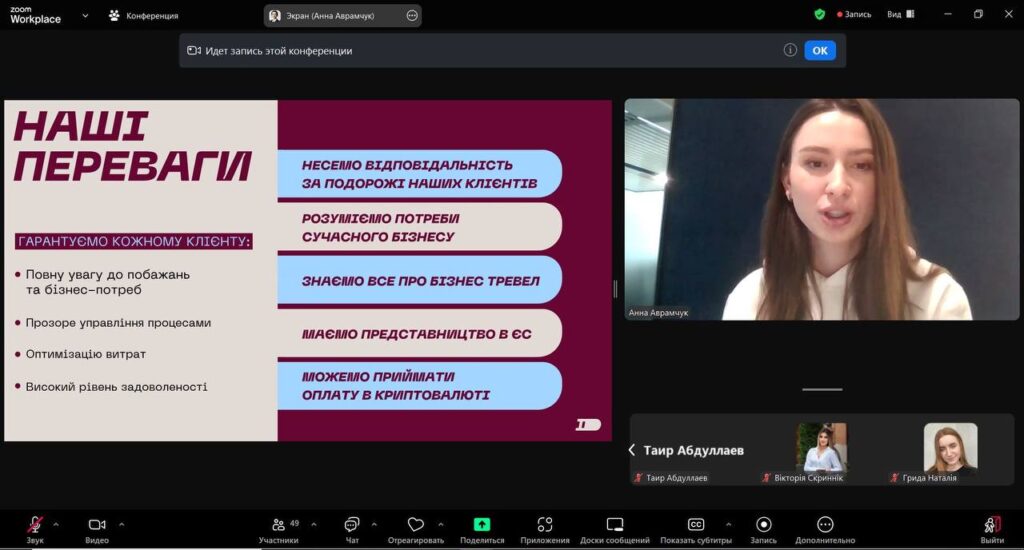Screen dimensions: 1024x550
Task: Open the Участники participants list
Action: tap(278, 525)
